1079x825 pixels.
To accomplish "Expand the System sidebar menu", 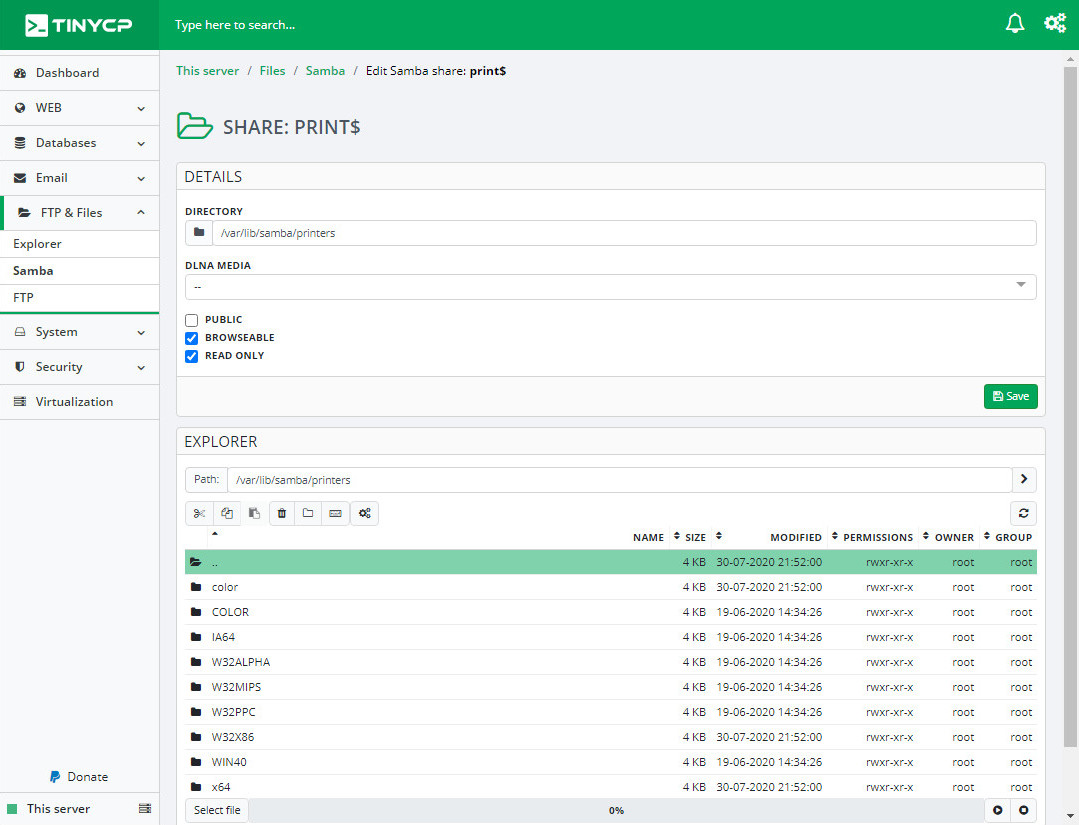I will click(x=80, y=332).
